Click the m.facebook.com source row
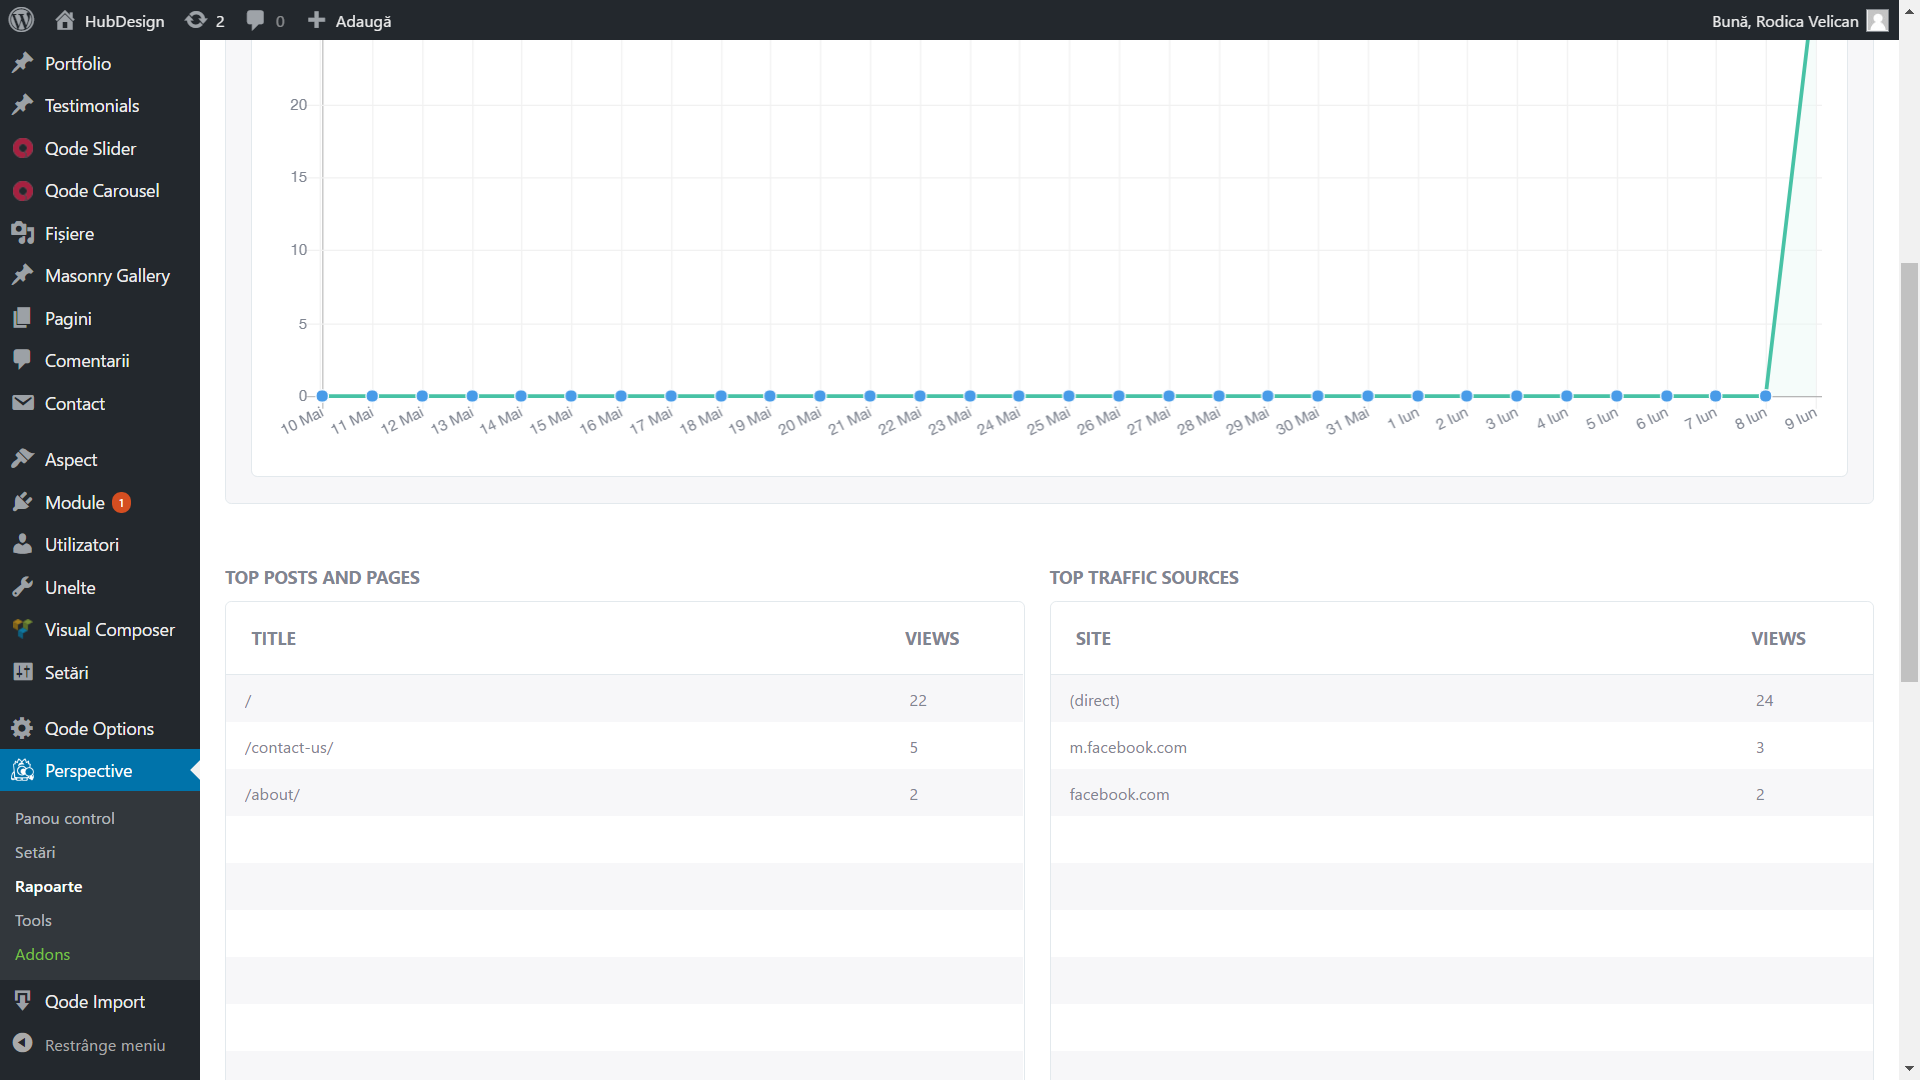Image resolution: width=1920 pixels, height=1080 pixels. click(x=1461, y=747)
